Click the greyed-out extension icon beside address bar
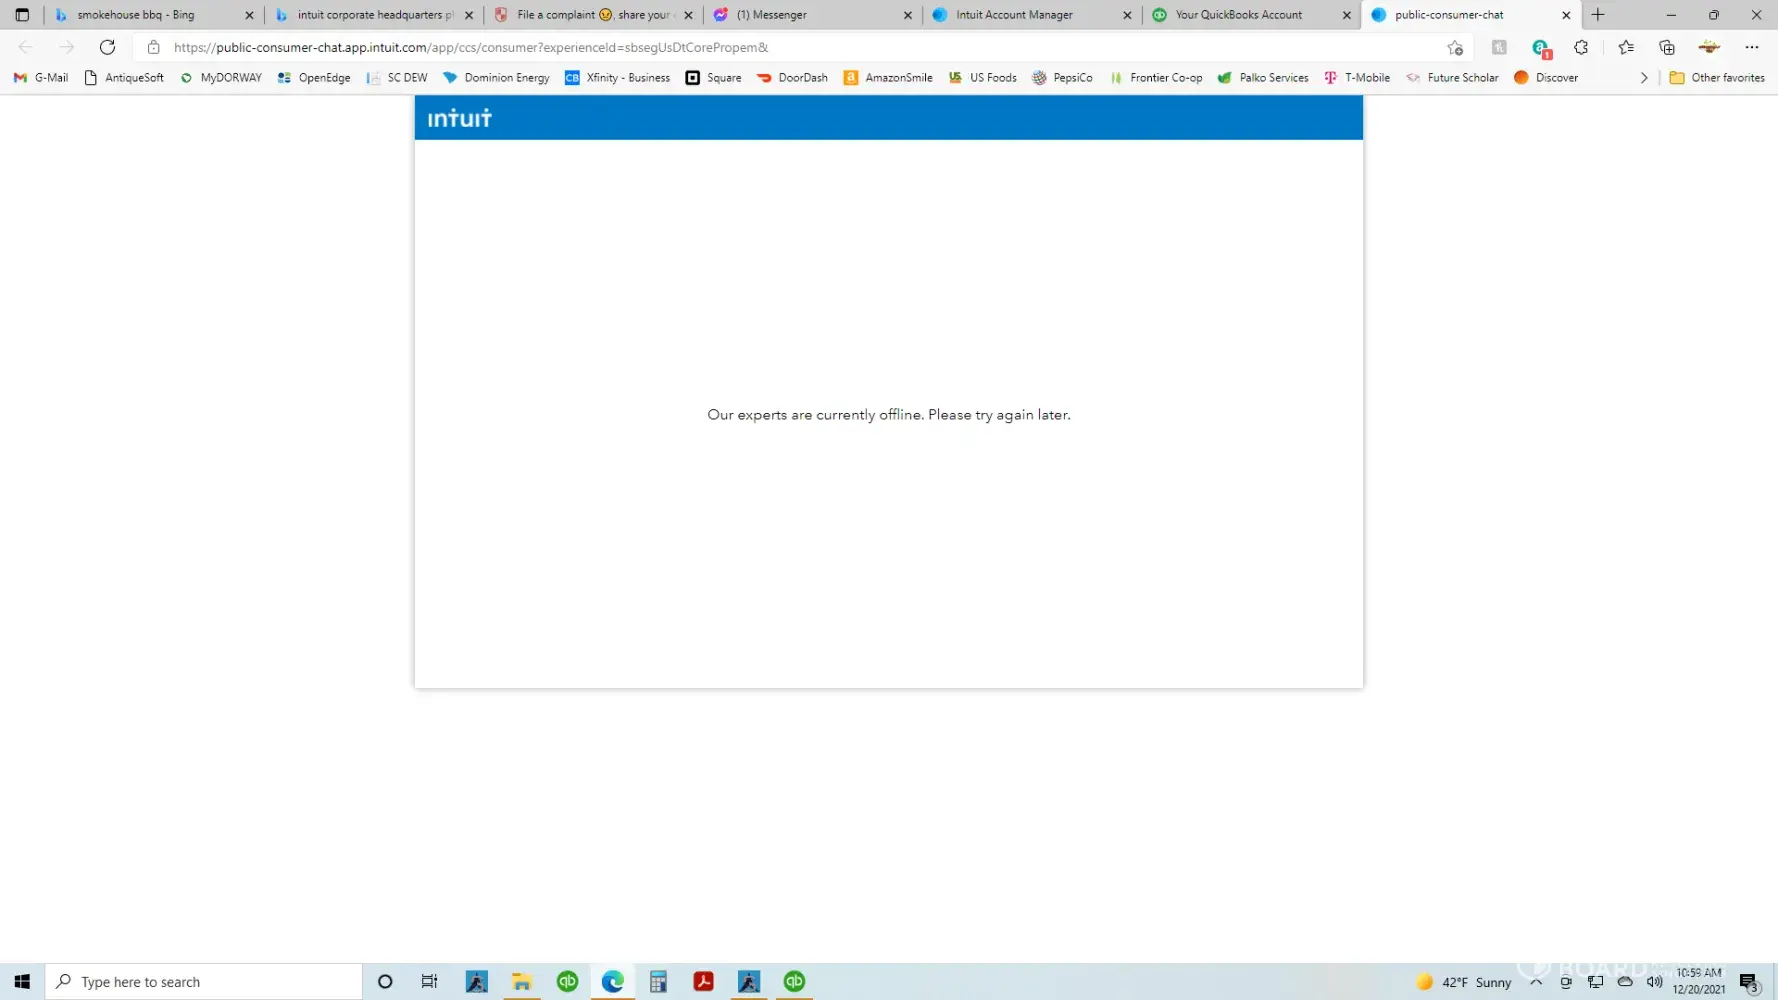This screenshot has width=1778, height=1000. 1499,47
